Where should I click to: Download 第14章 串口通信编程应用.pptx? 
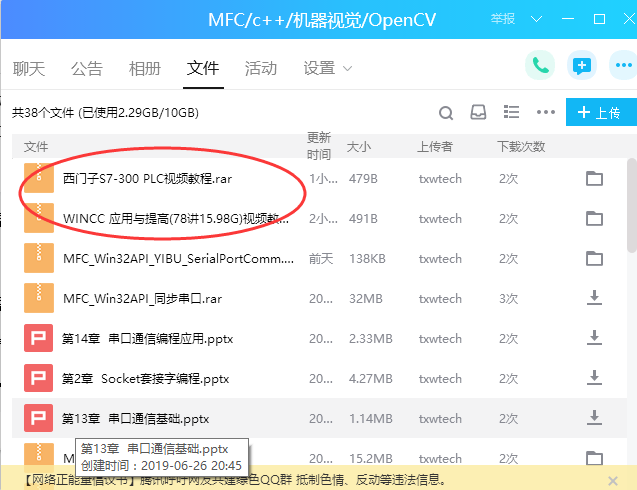pos(594,338)
